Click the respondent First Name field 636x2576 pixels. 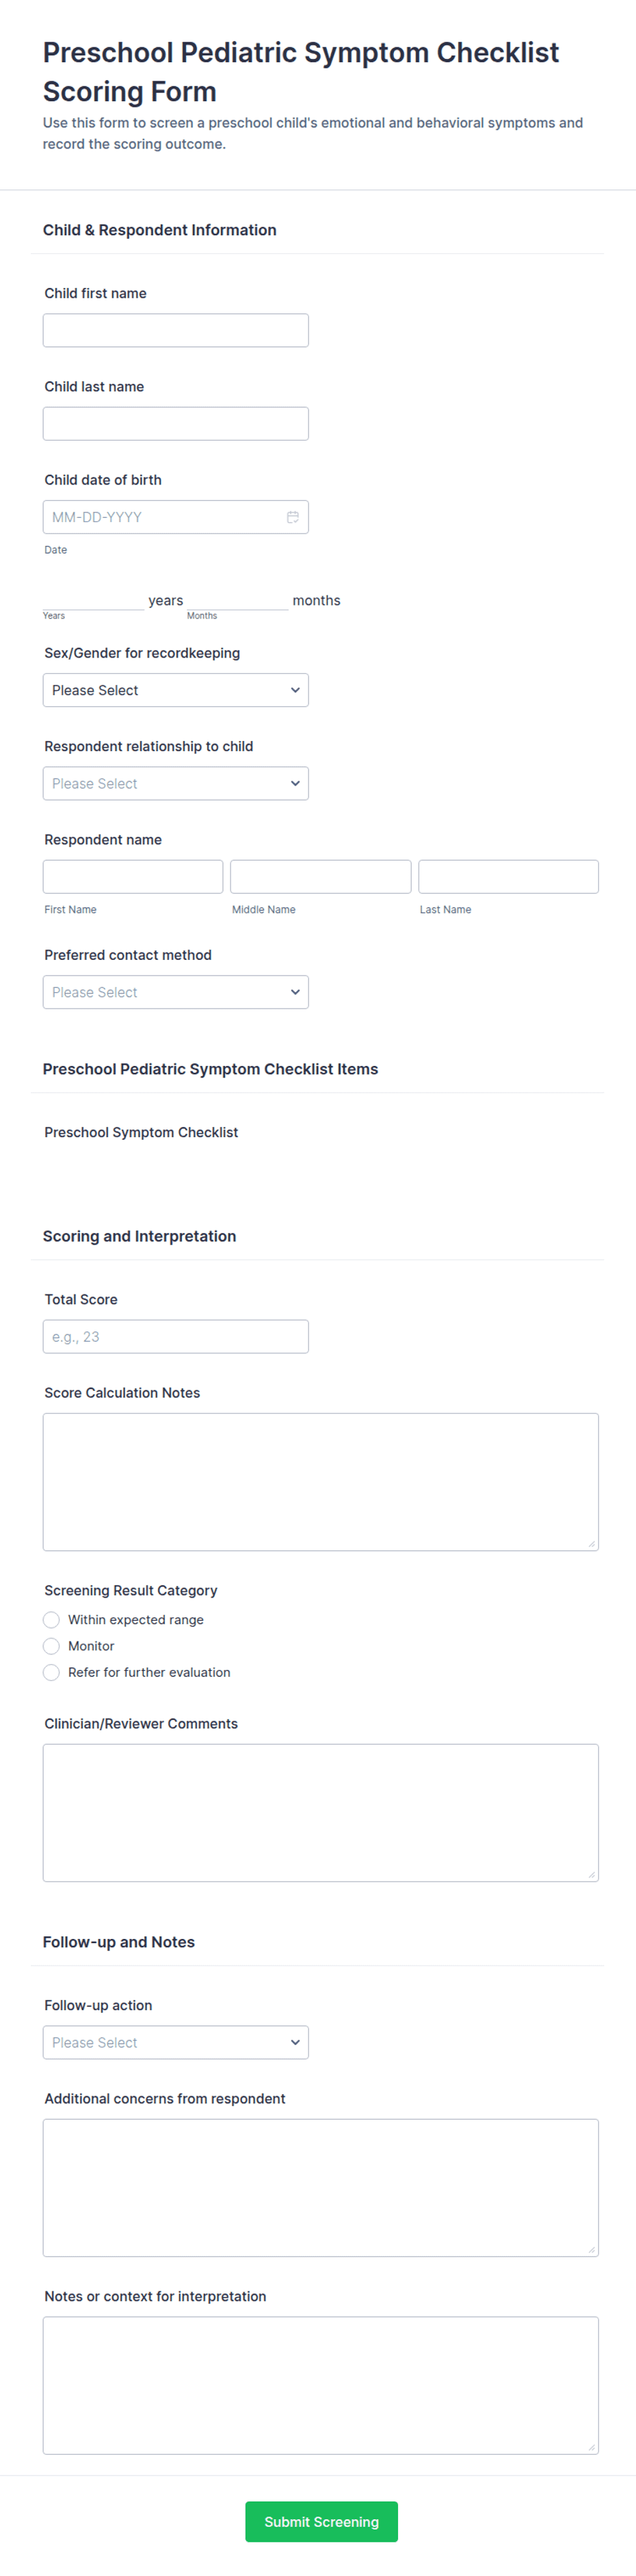pos(133,876)
